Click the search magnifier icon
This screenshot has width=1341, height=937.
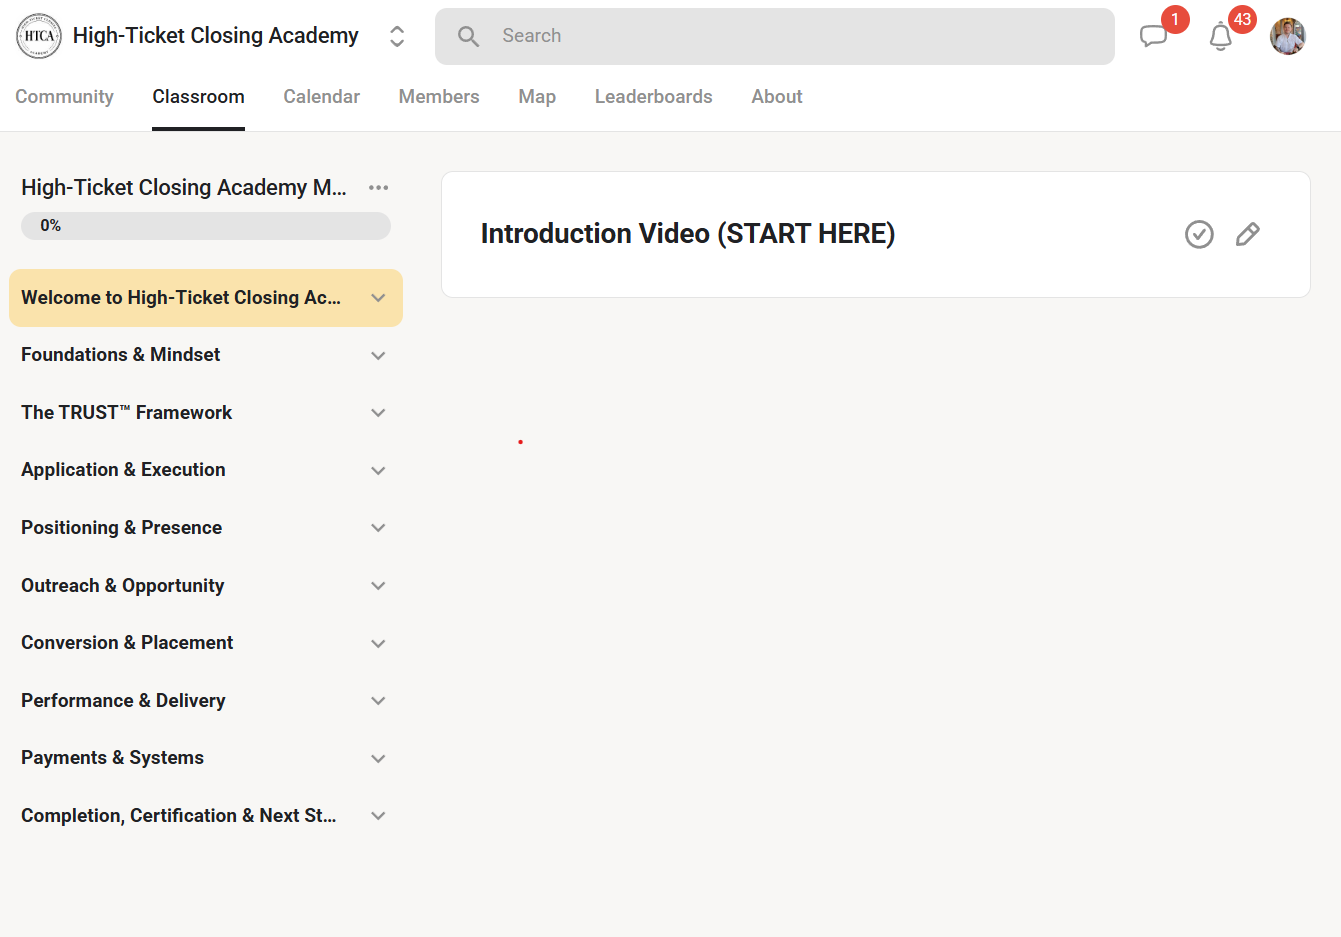468,37
